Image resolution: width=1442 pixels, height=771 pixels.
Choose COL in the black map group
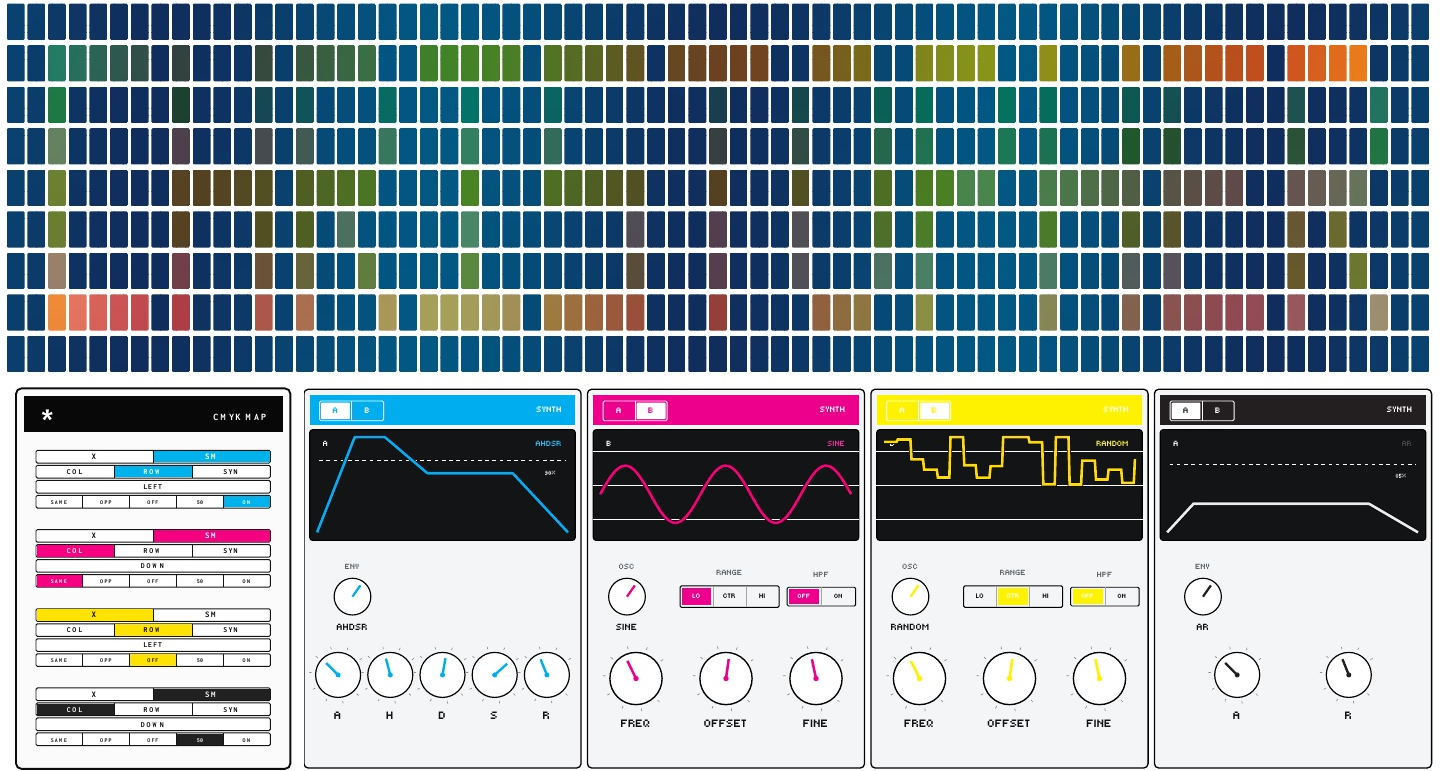coord(75,709)
